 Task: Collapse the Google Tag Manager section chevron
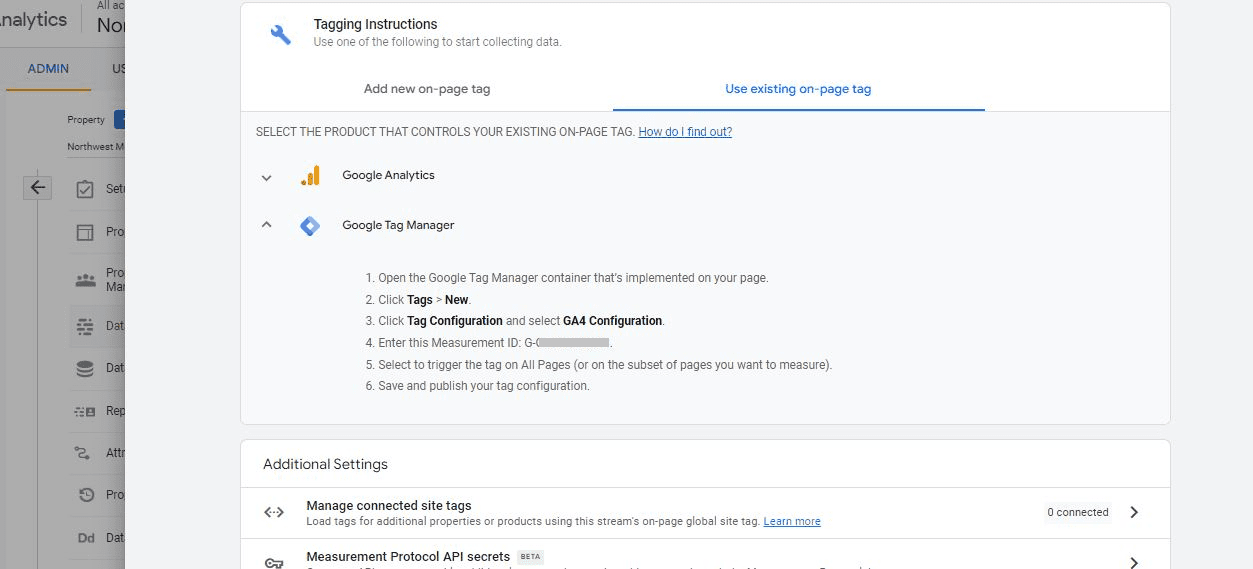point(266,225)
